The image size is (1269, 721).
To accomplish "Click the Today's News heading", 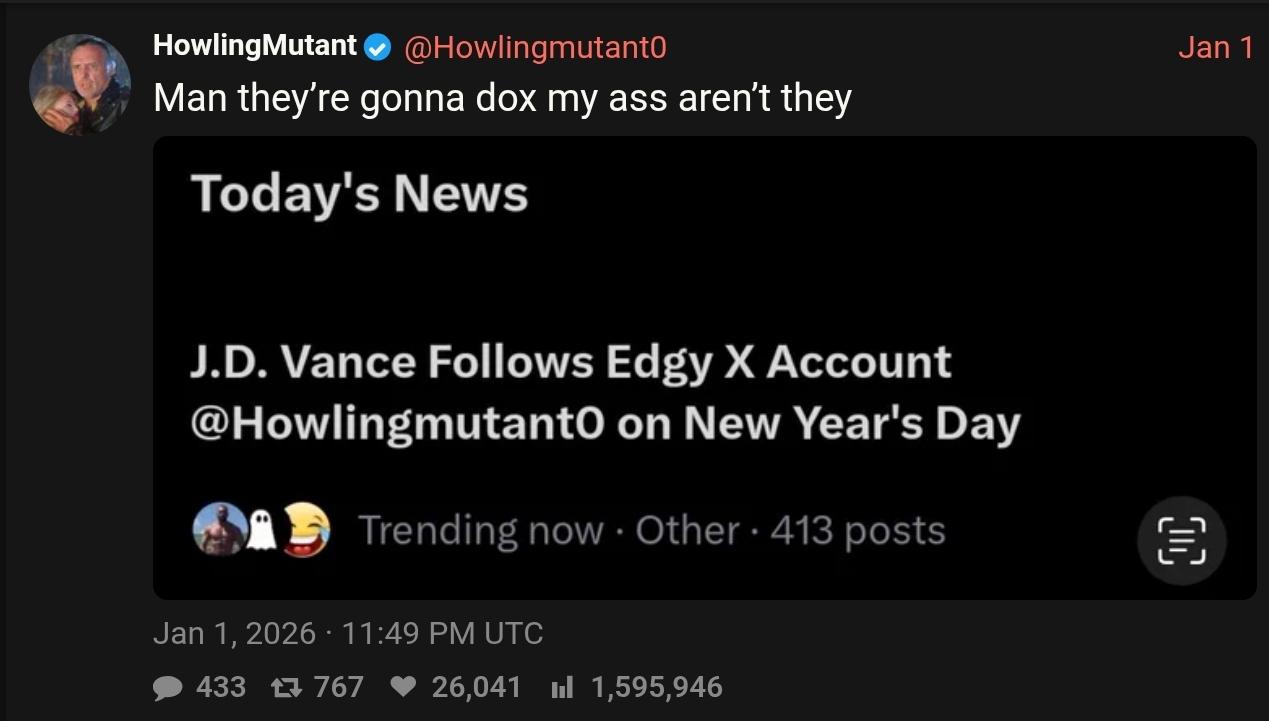I will pos(359,192).
